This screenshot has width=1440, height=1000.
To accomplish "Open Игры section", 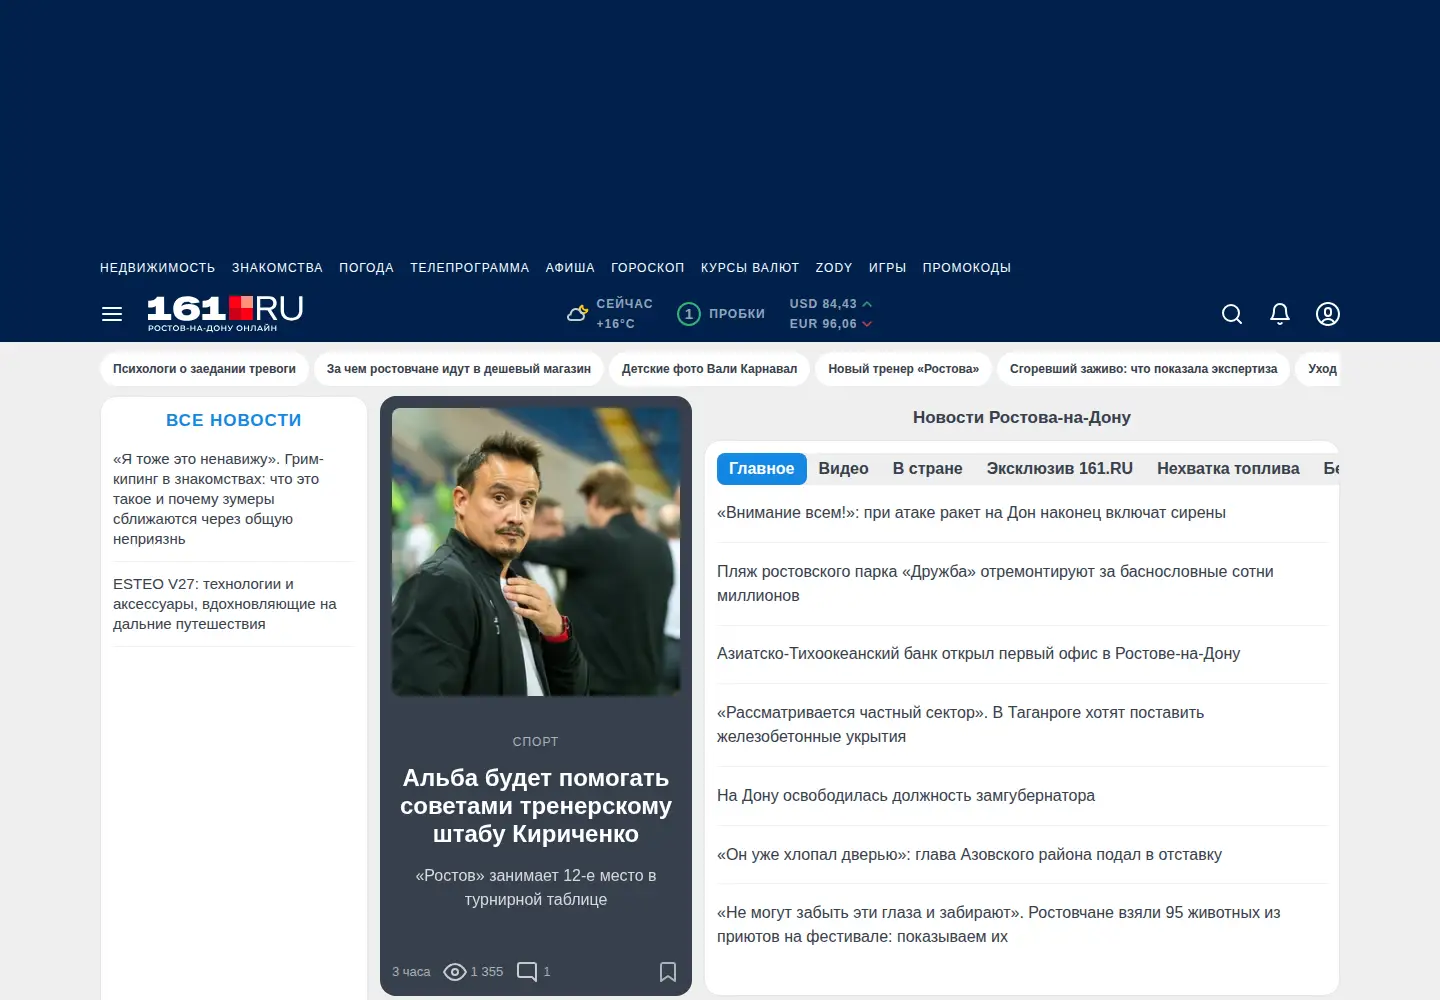I will (888, 268).
